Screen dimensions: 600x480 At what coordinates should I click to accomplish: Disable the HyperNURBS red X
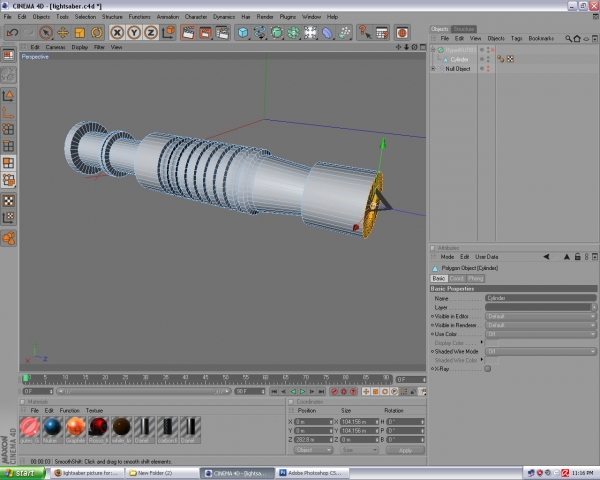[x=493, y=50]
